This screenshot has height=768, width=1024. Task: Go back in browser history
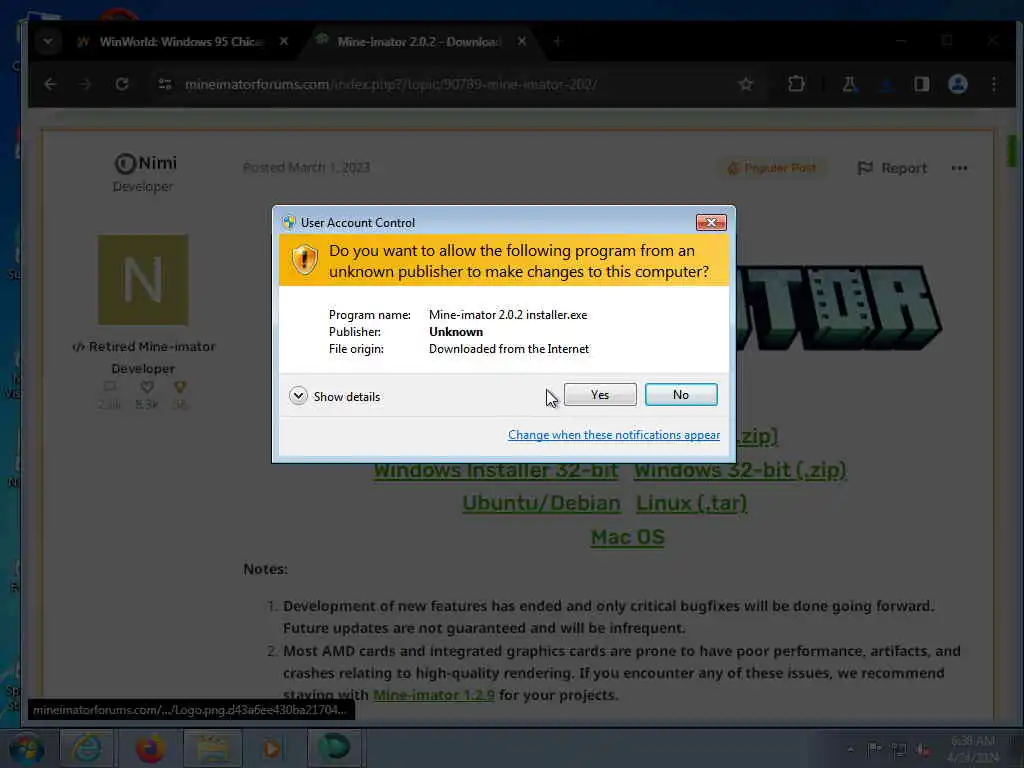pyautogui.click(x=50, y=84)
